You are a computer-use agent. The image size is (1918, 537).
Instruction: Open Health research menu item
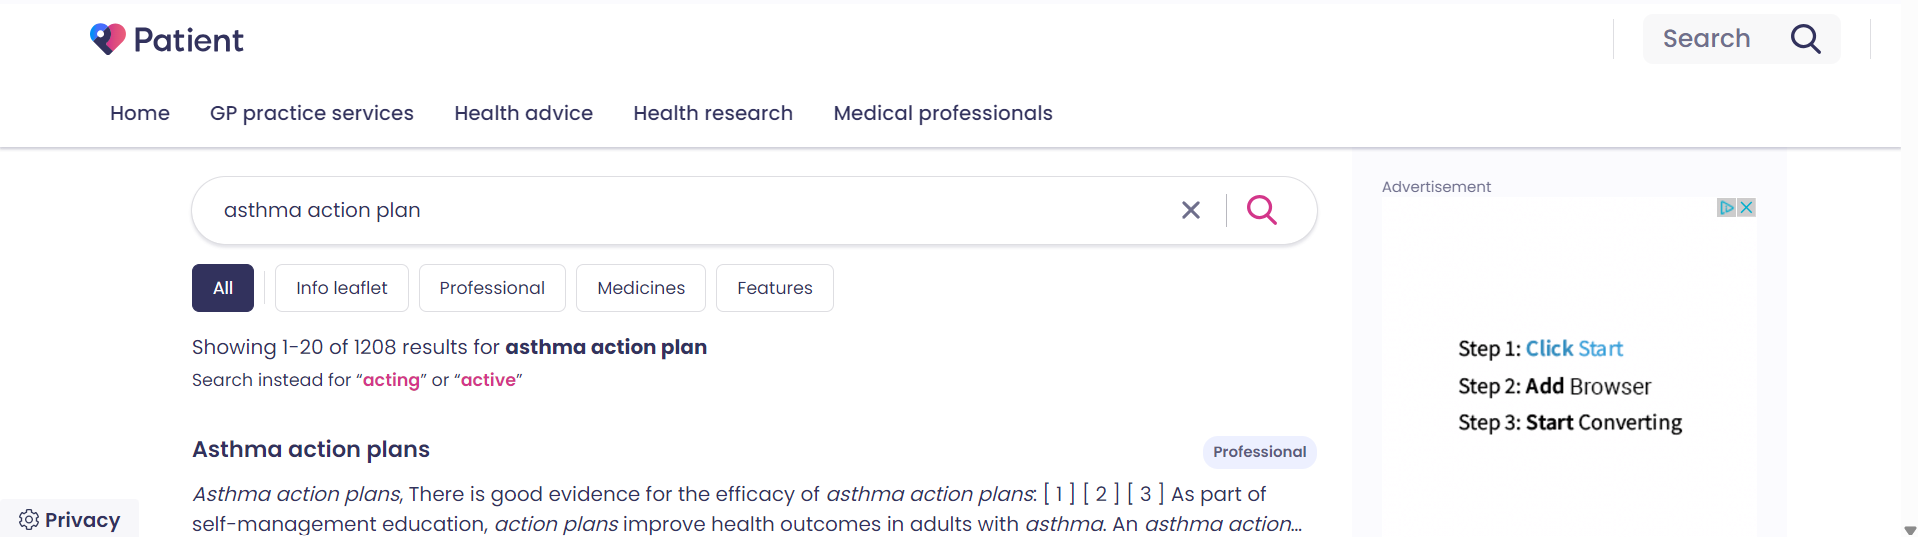click(x=713, y=113)
